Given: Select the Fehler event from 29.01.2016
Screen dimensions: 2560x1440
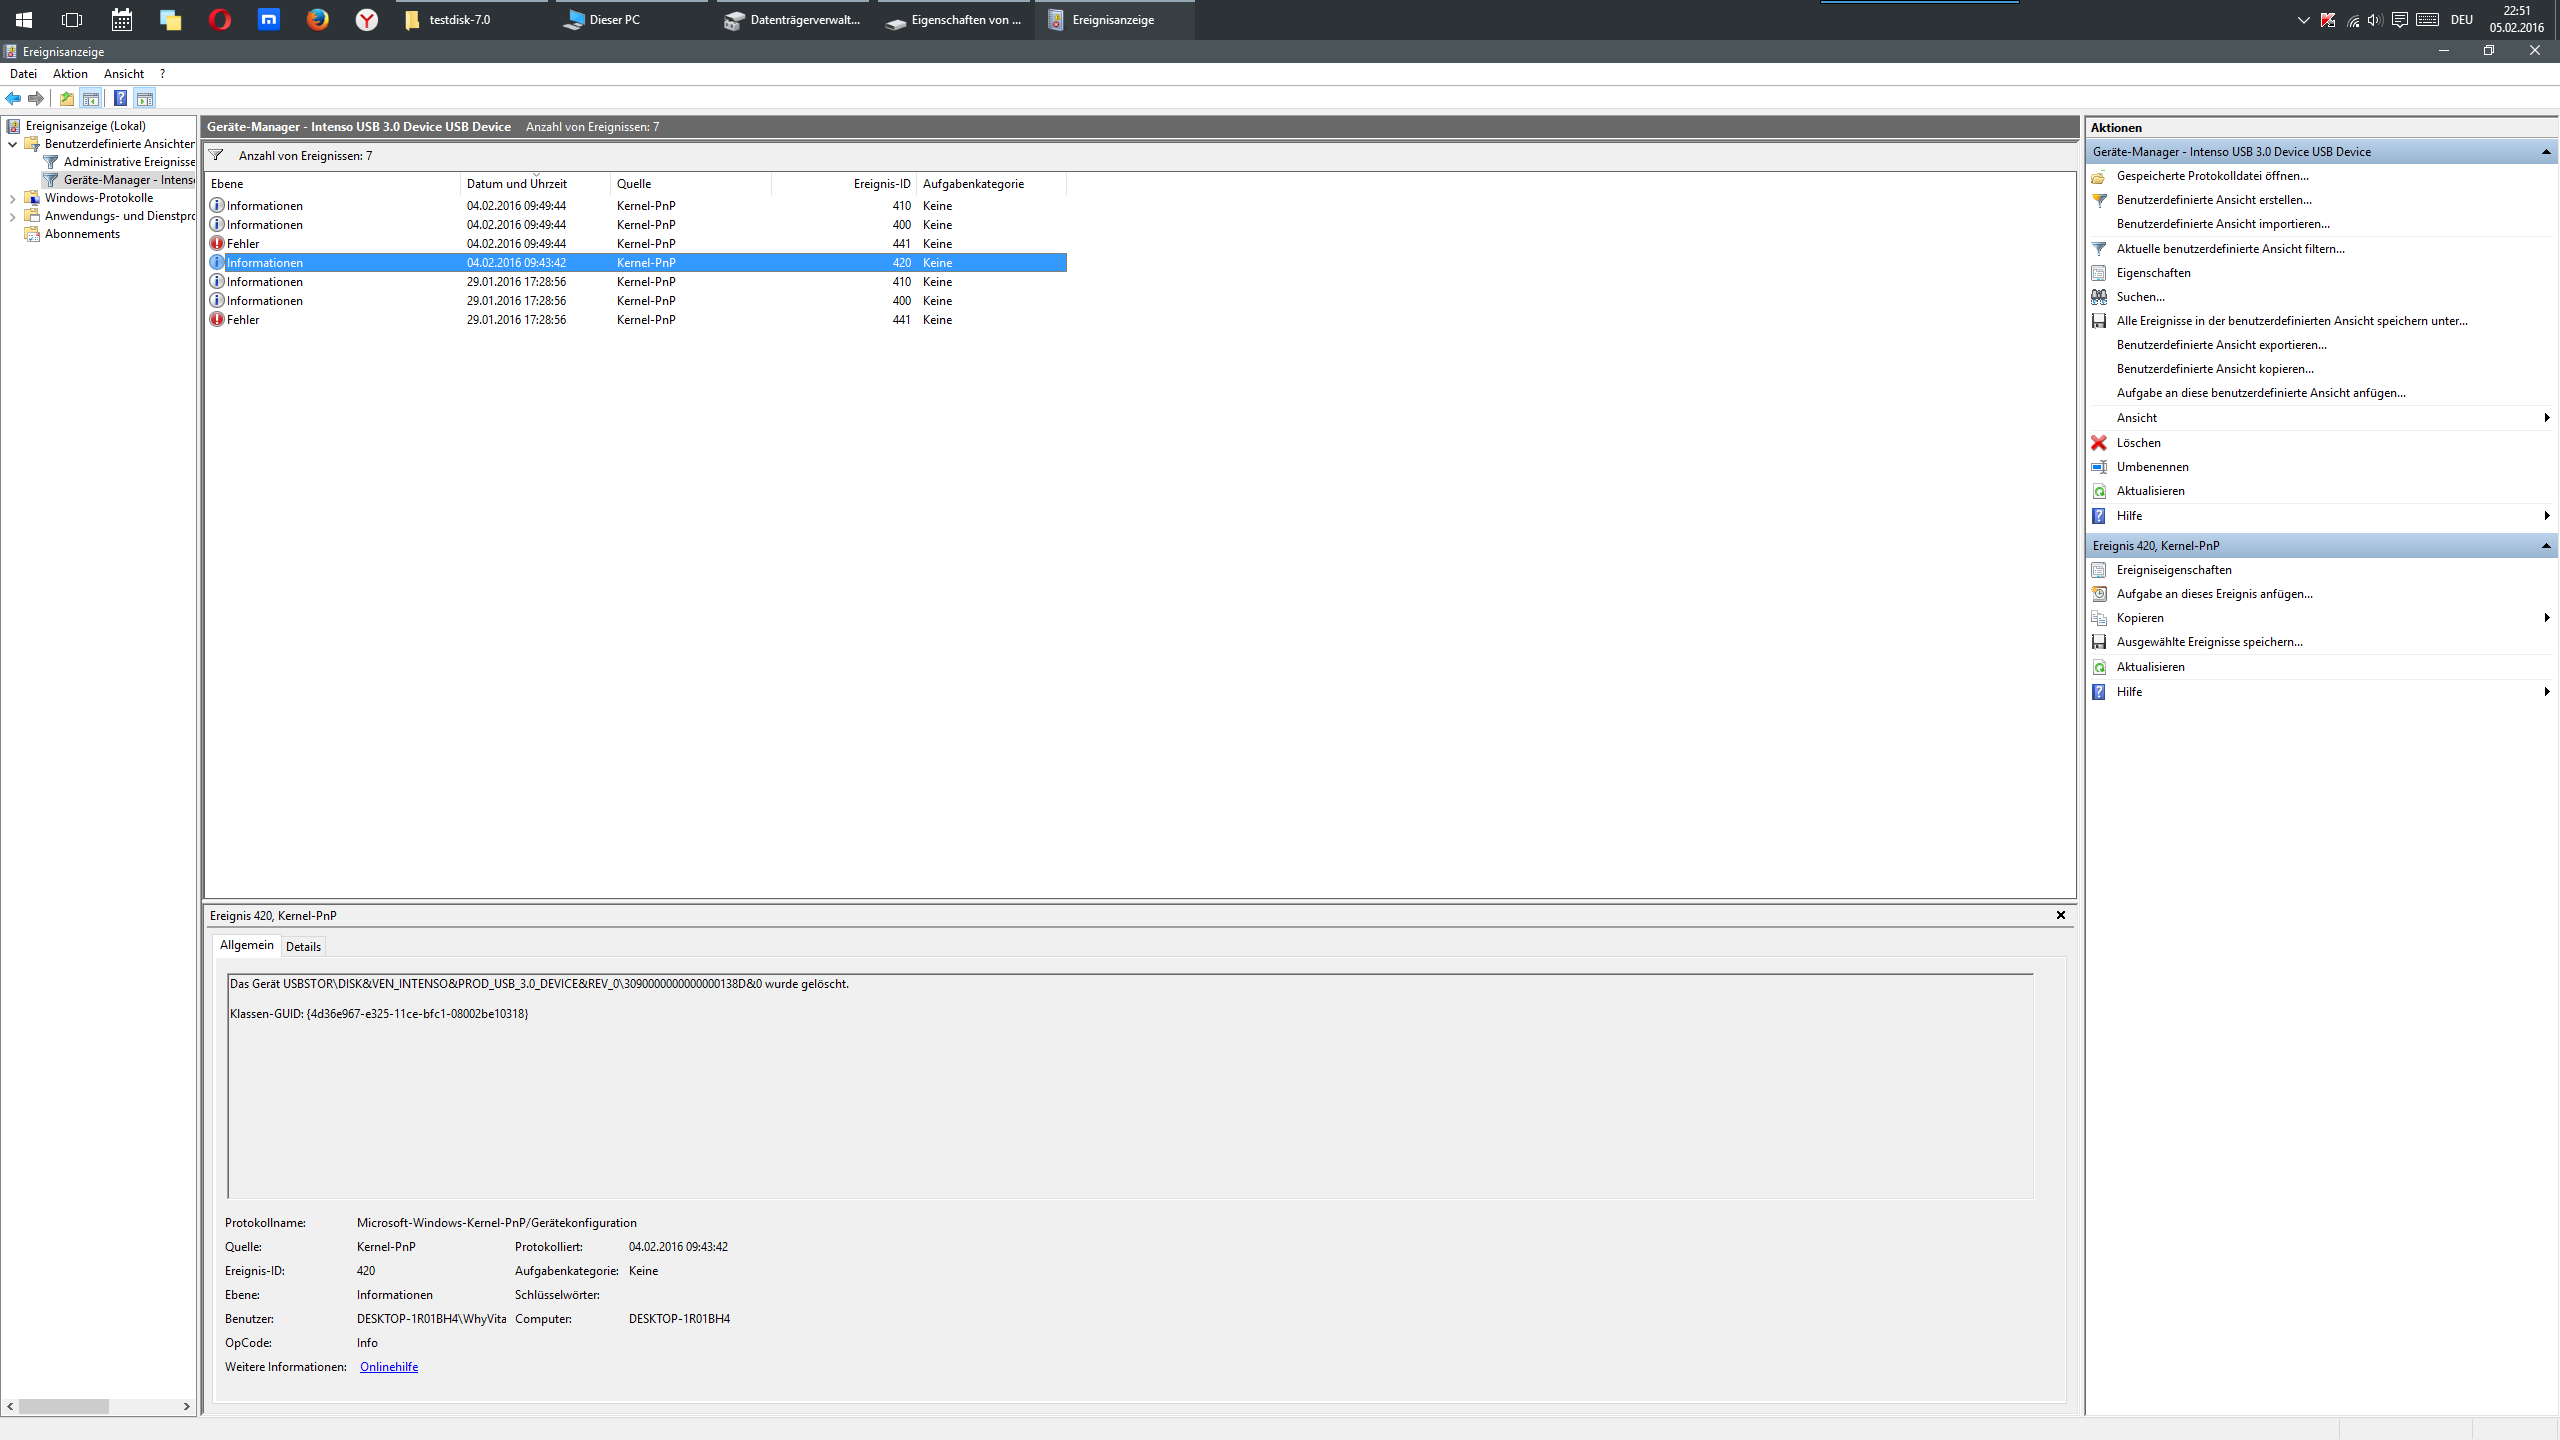Looking at the screenshot, I should click(x=243, y=320).
